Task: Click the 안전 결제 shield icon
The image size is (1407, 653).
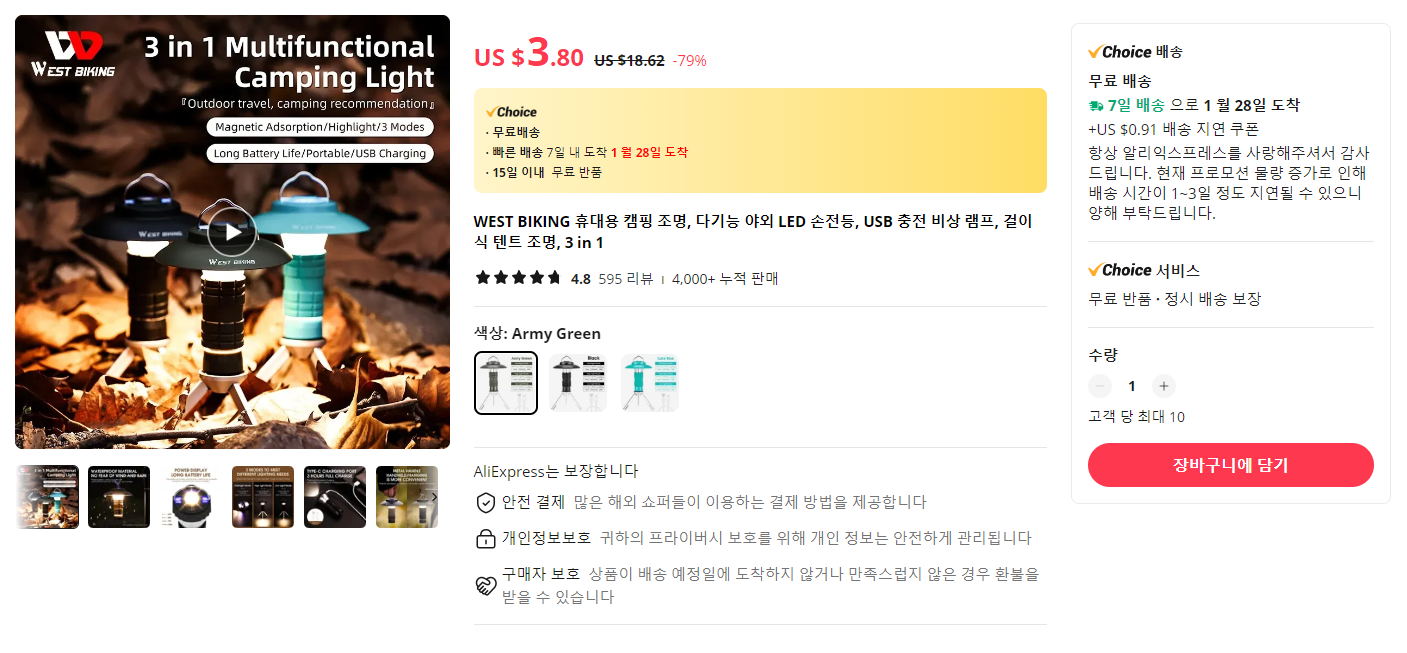Action: [x=485, y=503]
